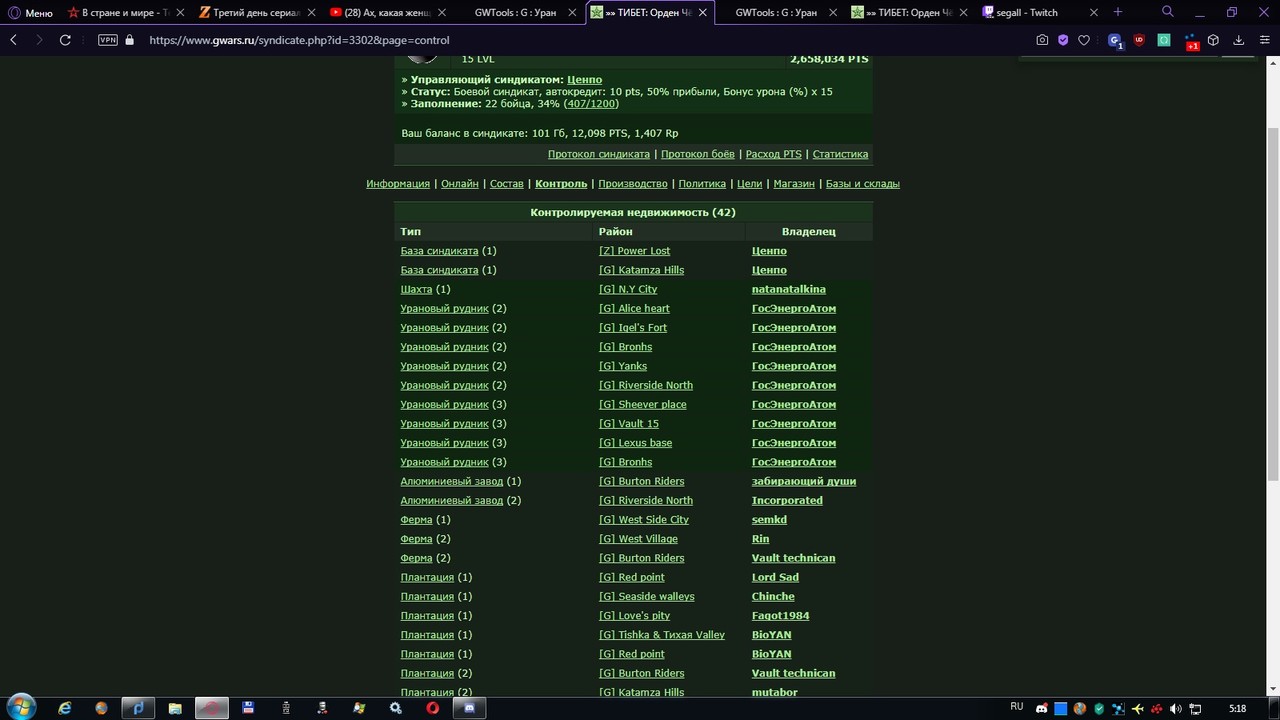Go to Состав section
The image size is (1280, 720).
(507, 183)
